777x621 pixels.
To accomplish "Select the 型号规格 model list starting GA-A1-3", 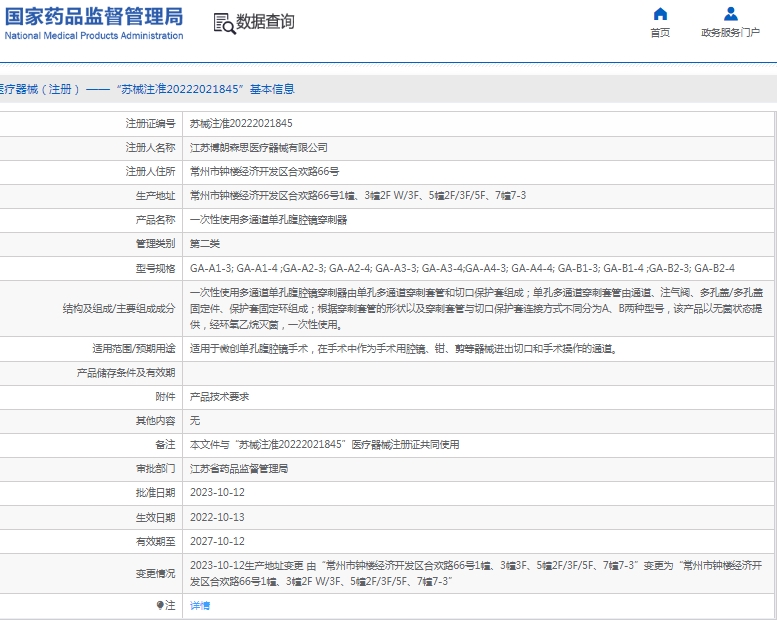I will coord(462,268).
